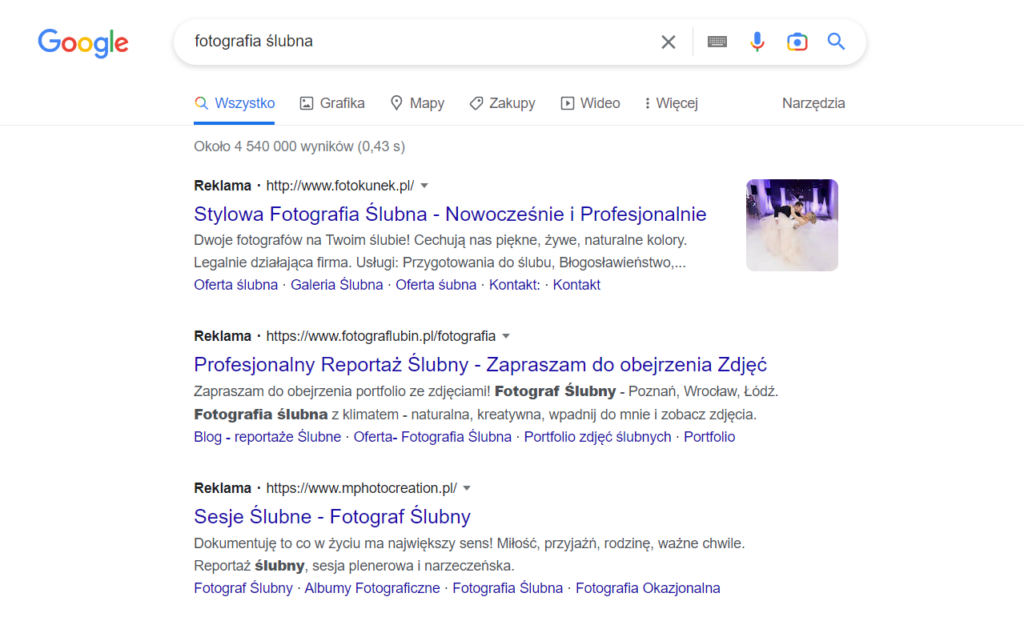This screenshot has width=1024, height=625.
Task: Clear the search box with X icon
Action: tap(668, 42)
